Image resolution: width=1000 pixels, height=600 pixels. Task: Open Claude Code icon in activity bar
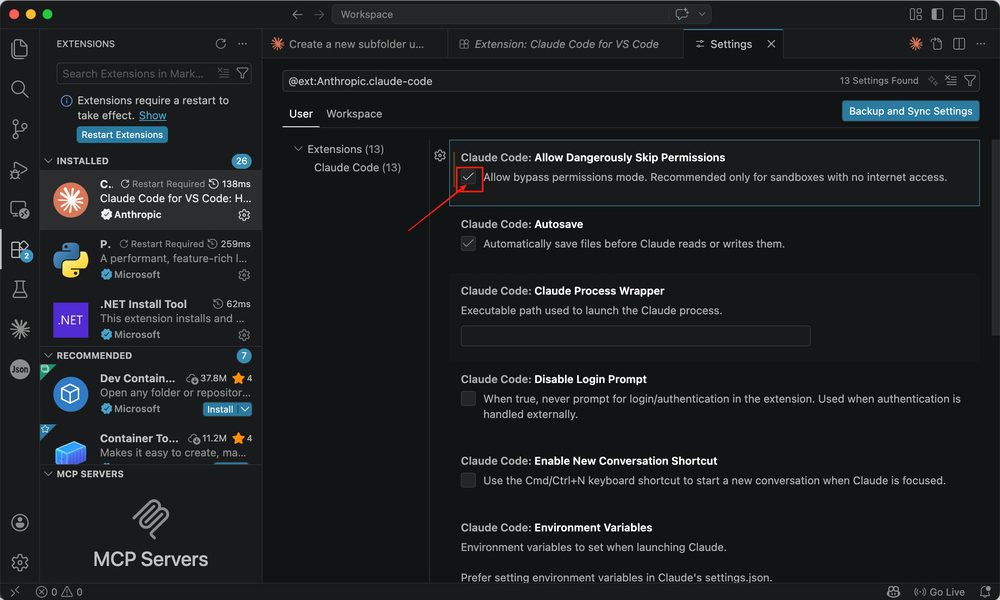(19, 329)
